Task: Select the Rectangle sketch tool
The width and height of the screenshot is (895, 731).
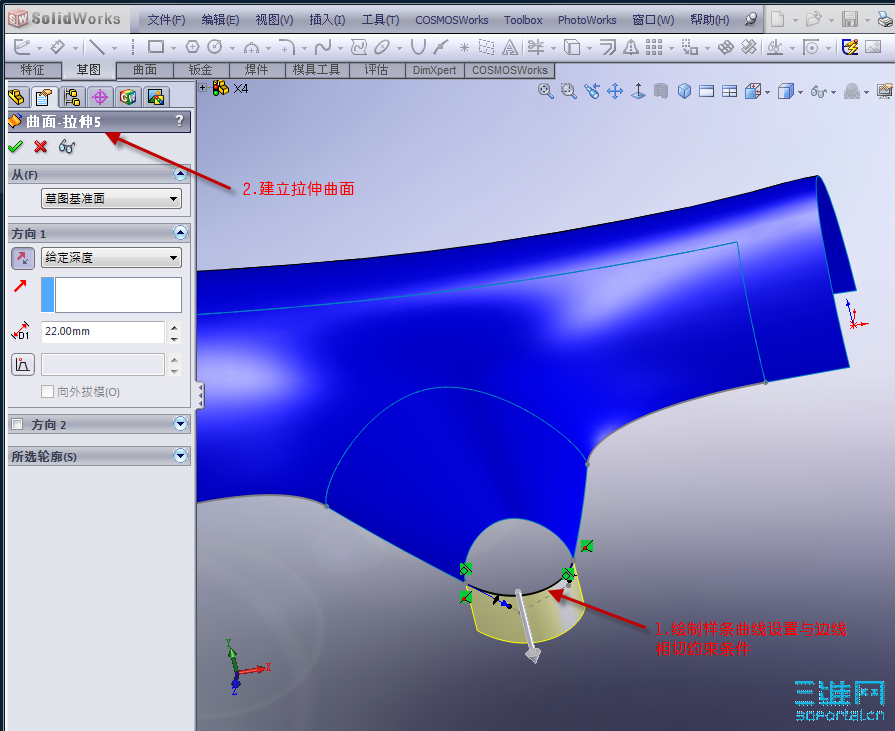Action: [156, 47]
